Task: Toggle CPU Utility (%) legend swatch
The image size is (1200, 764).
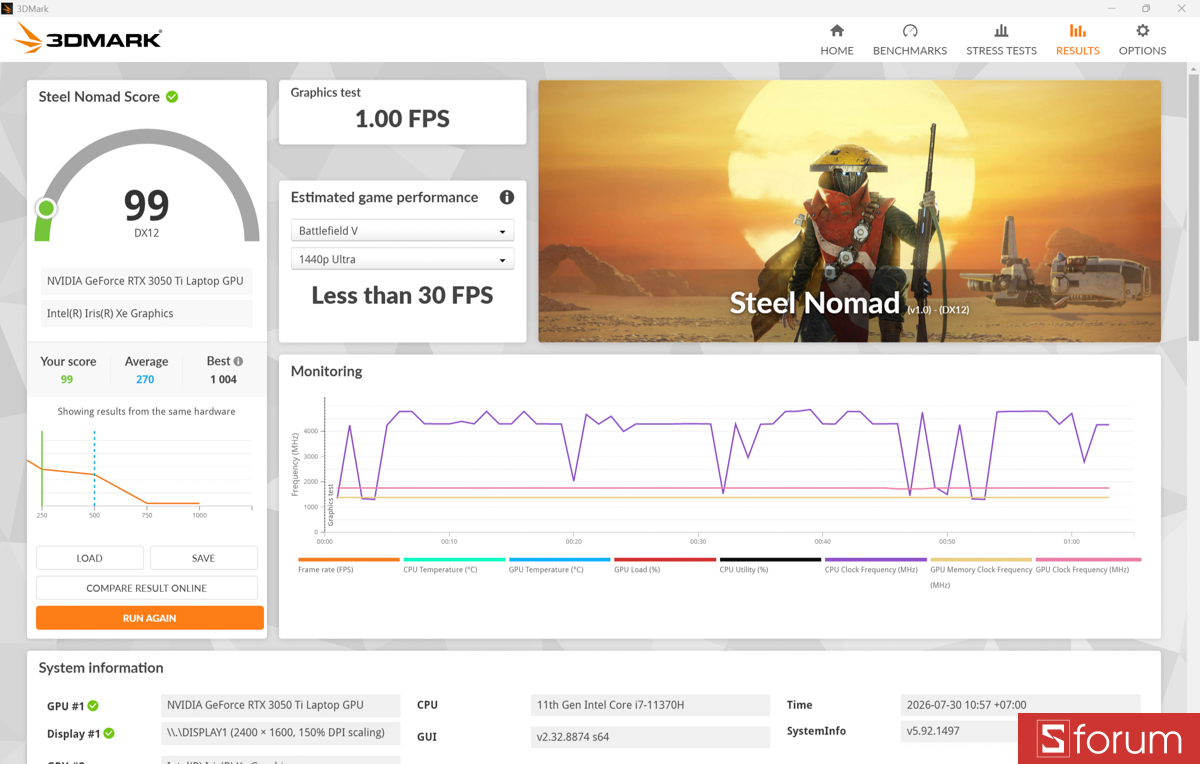Action: pyautogui.click(x=771, y=560)
